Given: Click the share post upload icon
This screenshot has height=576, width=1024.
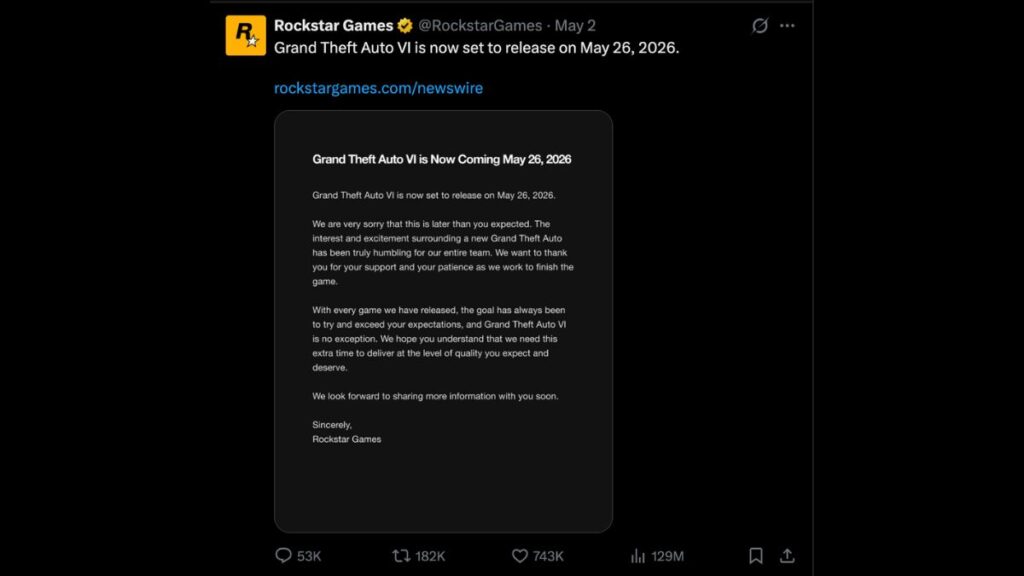Looking at the screenshot, I should 787,556.
